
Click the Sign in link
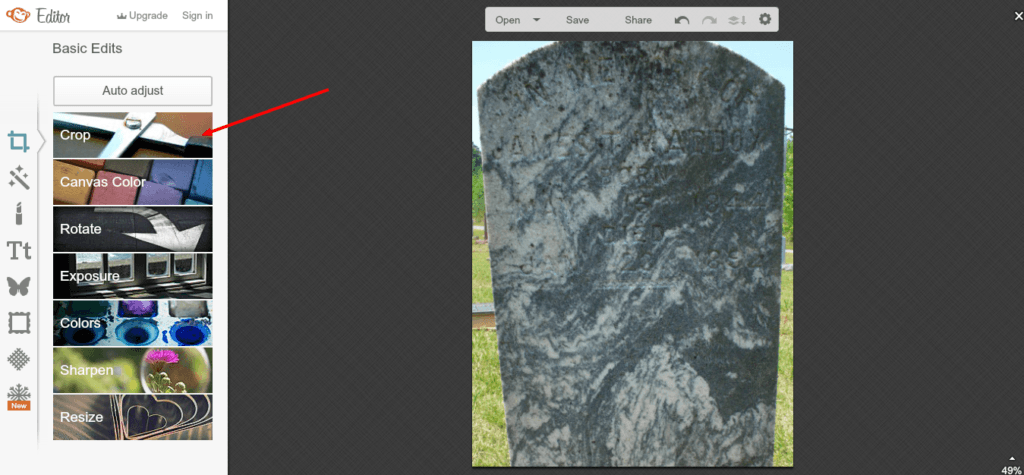click(197, 16)
